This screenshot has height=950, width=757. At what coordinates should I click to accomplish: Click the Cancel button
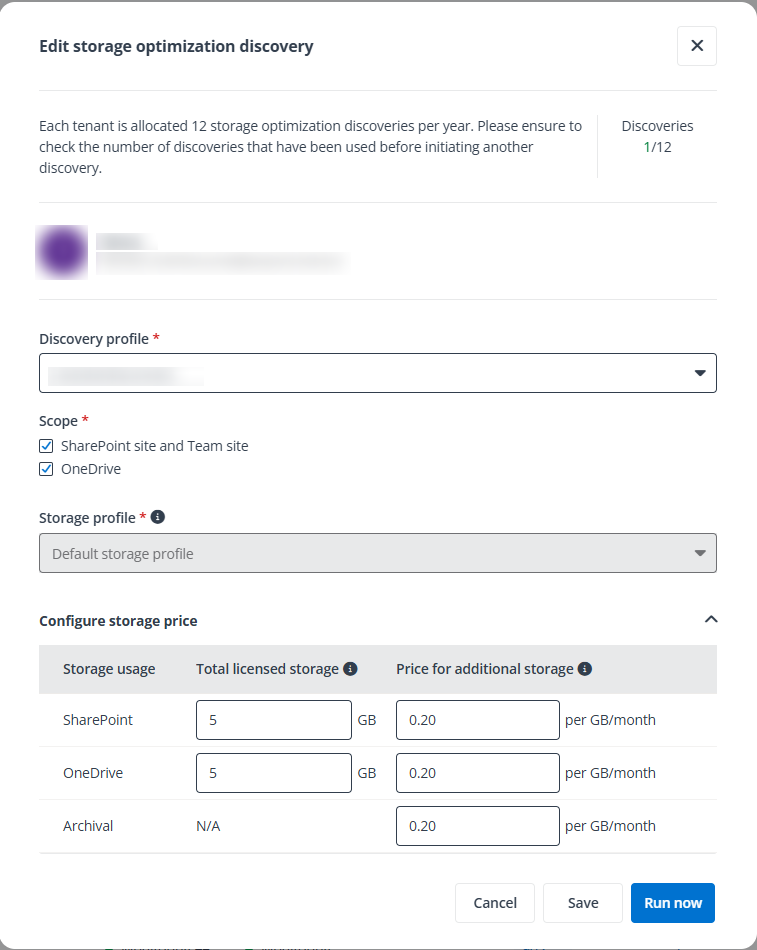click(x=495, y=902)
